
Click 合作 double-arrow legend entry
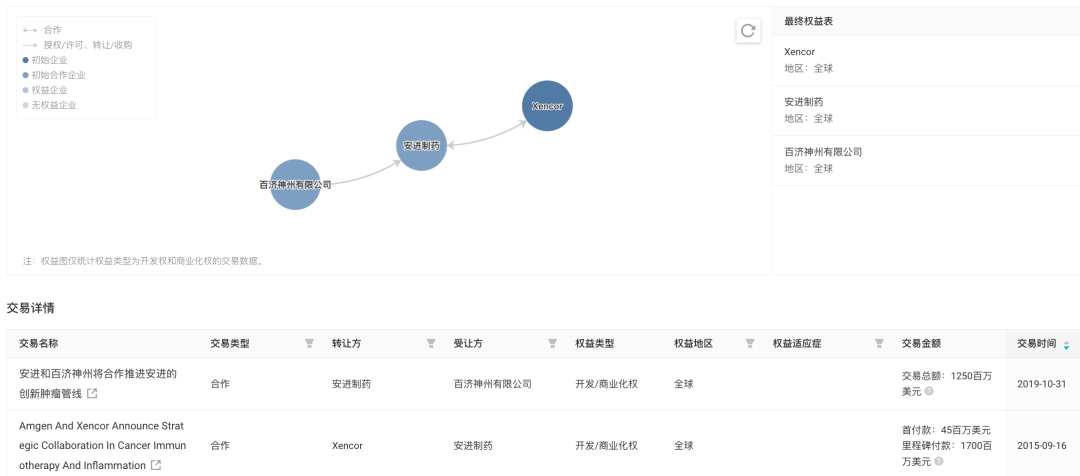tap(41, 30)
